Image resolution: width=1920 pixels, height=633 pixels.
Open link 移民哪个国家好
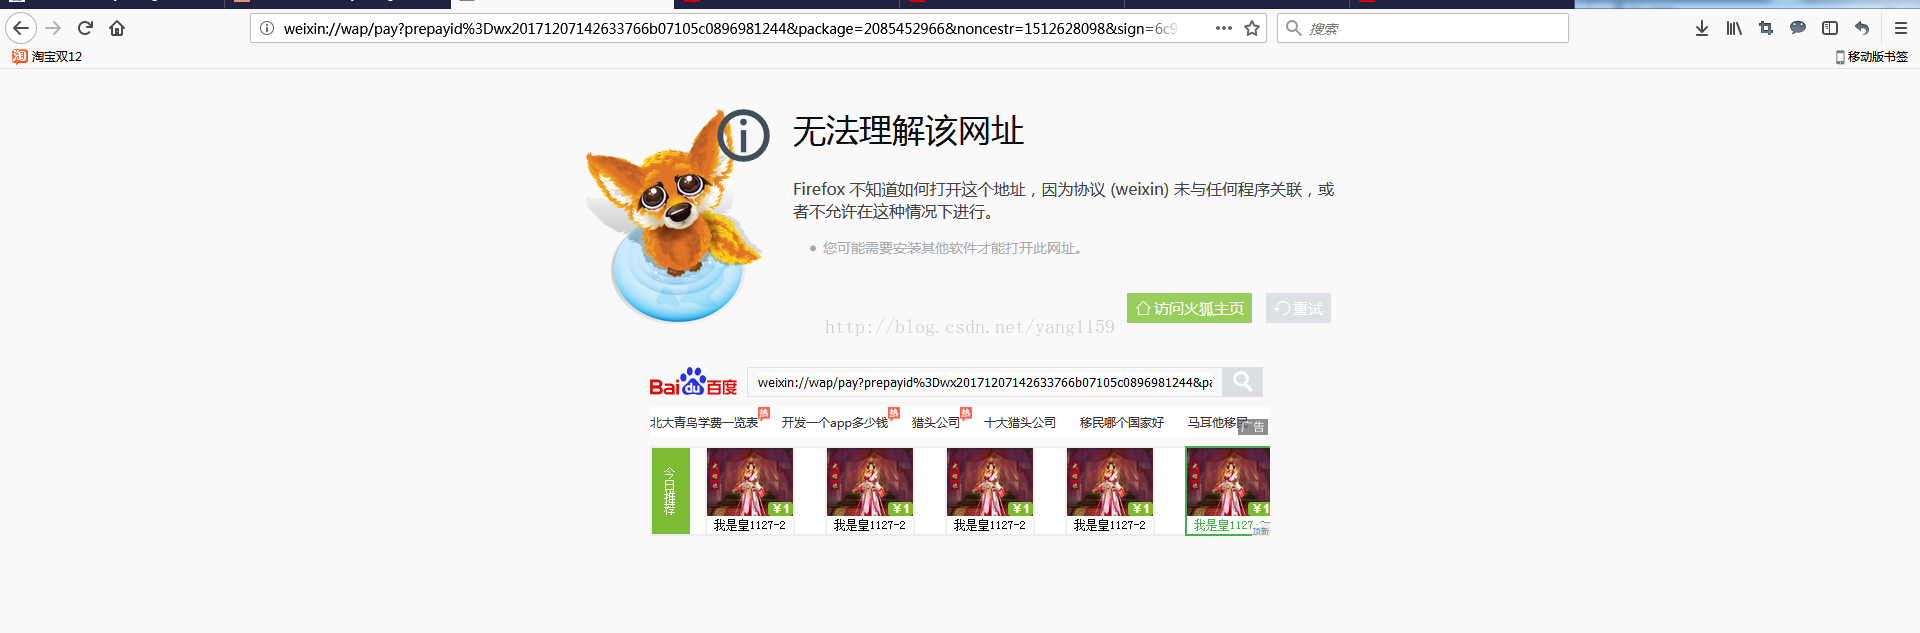coord(1122,423)
